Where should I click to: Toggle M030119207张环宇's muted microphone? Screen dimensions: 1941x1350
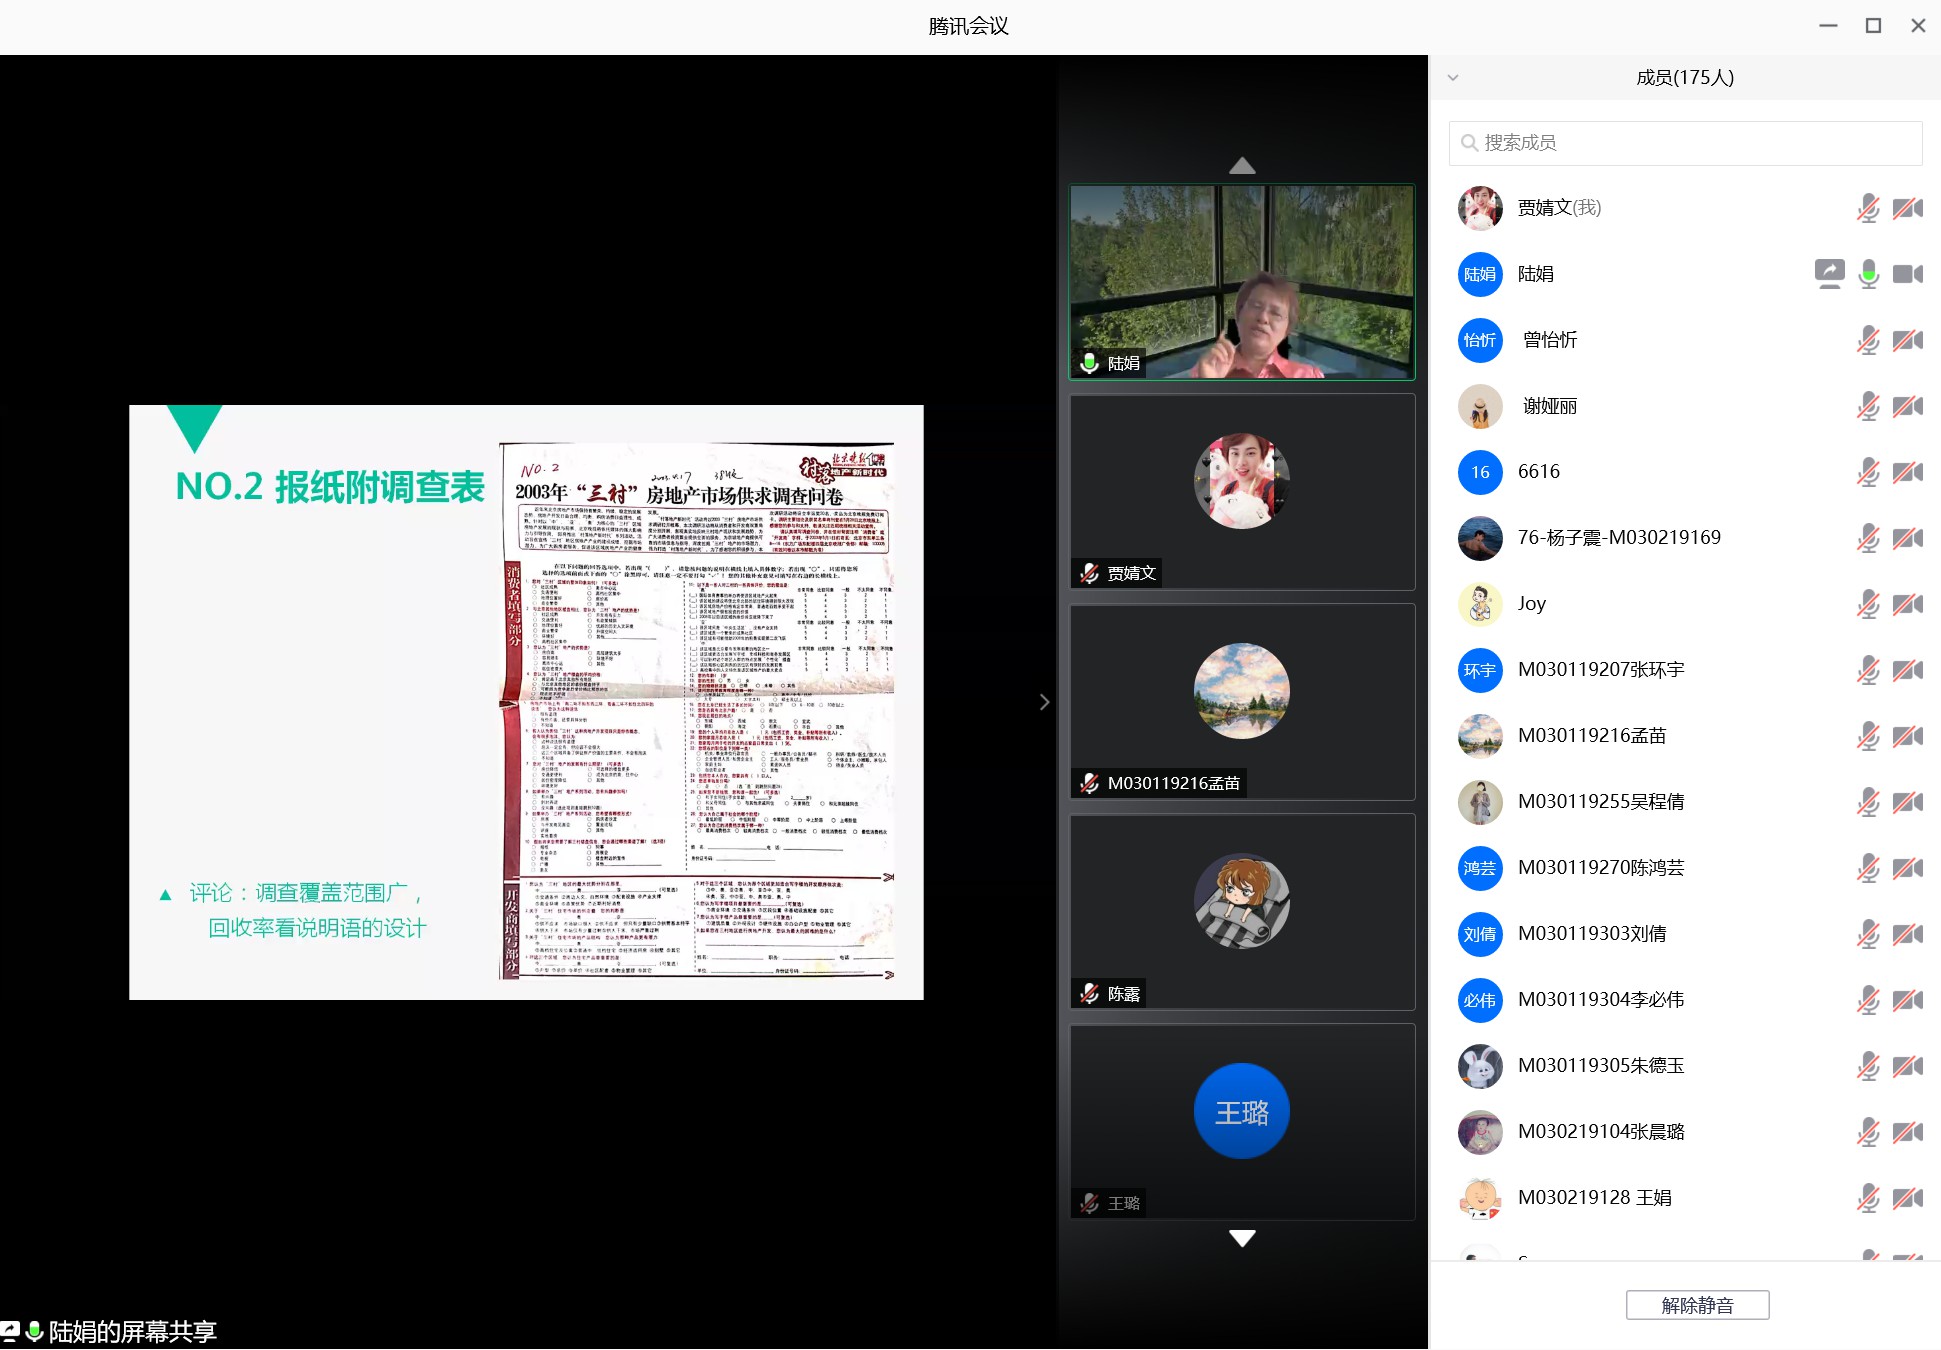pos(1868,670)
